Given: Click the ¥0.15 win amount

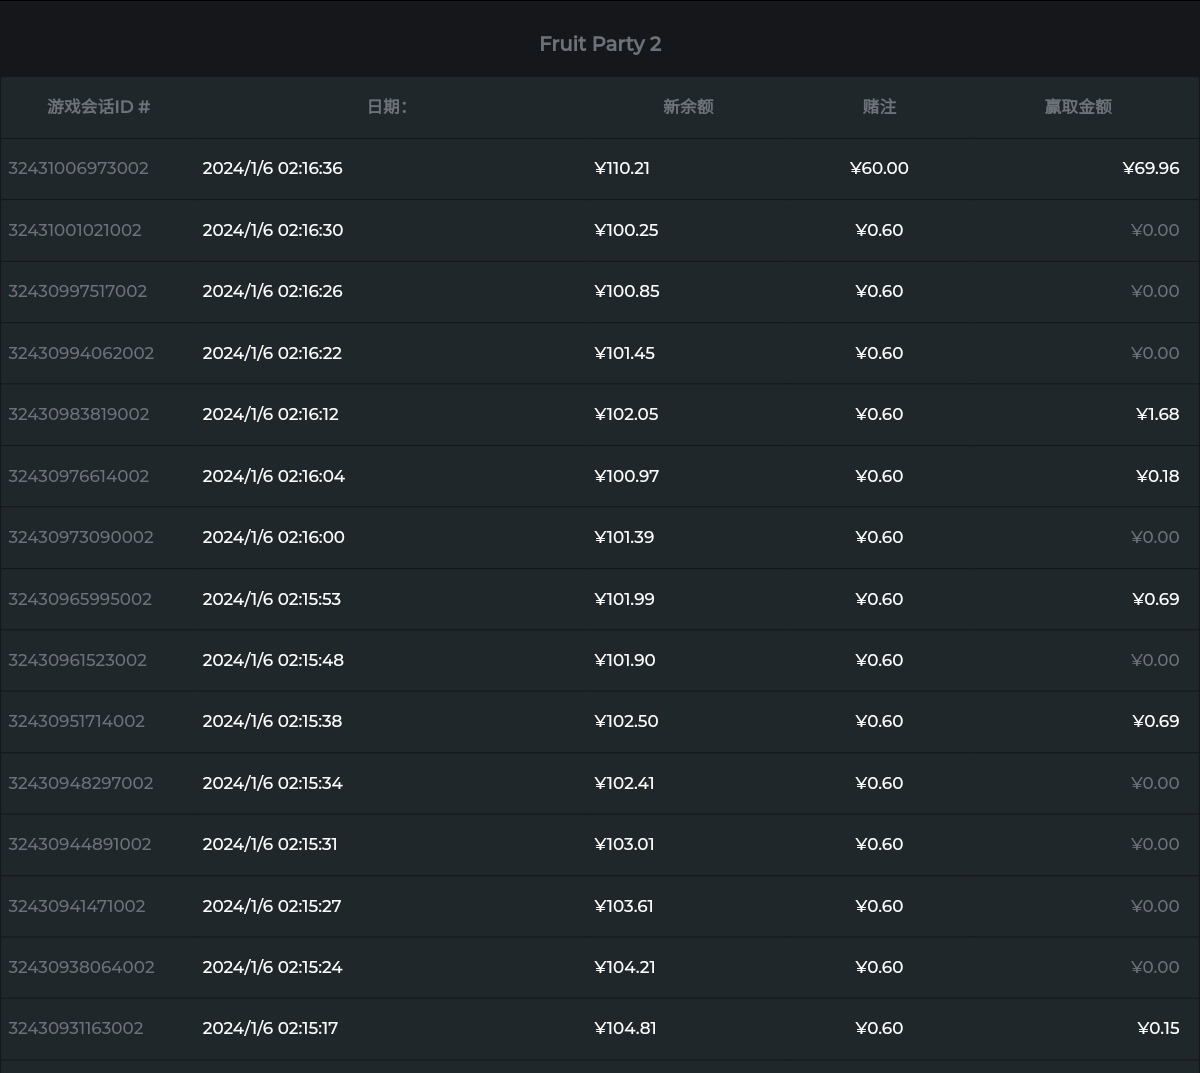Looking at the screenshot, I should (1158, 1028).
